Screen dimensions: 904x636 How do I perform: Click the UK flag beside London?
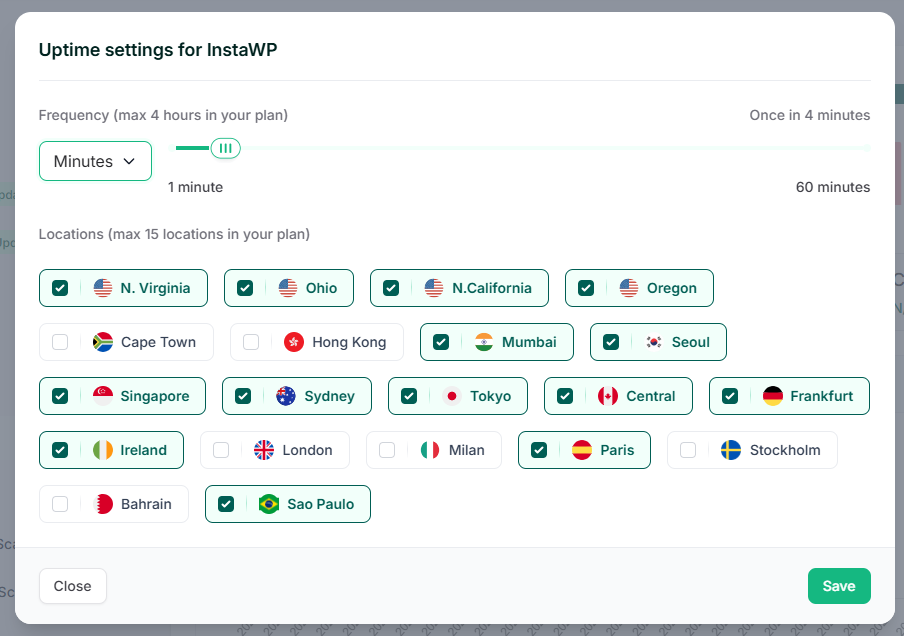[x=264, y=450]
